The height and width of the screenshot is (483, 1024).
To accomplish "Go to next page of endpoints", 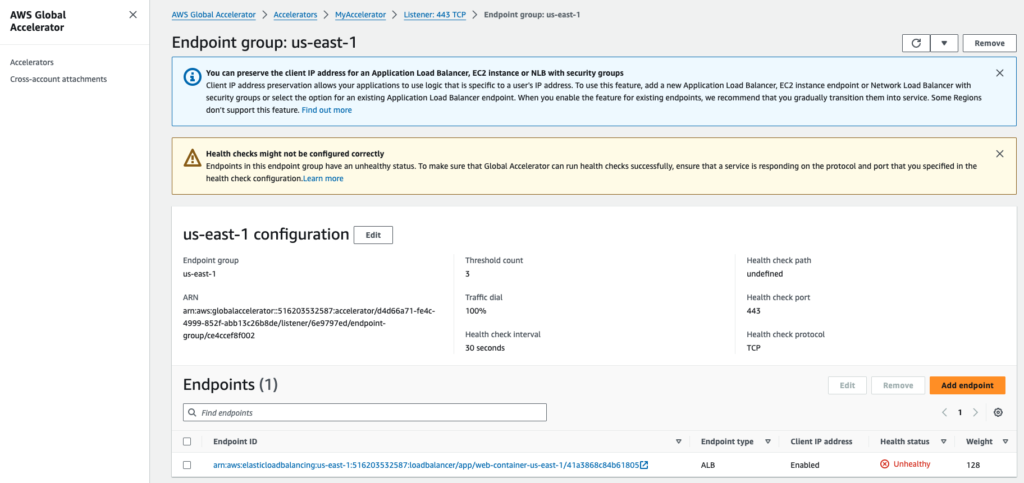I will [x=975, y=413].
